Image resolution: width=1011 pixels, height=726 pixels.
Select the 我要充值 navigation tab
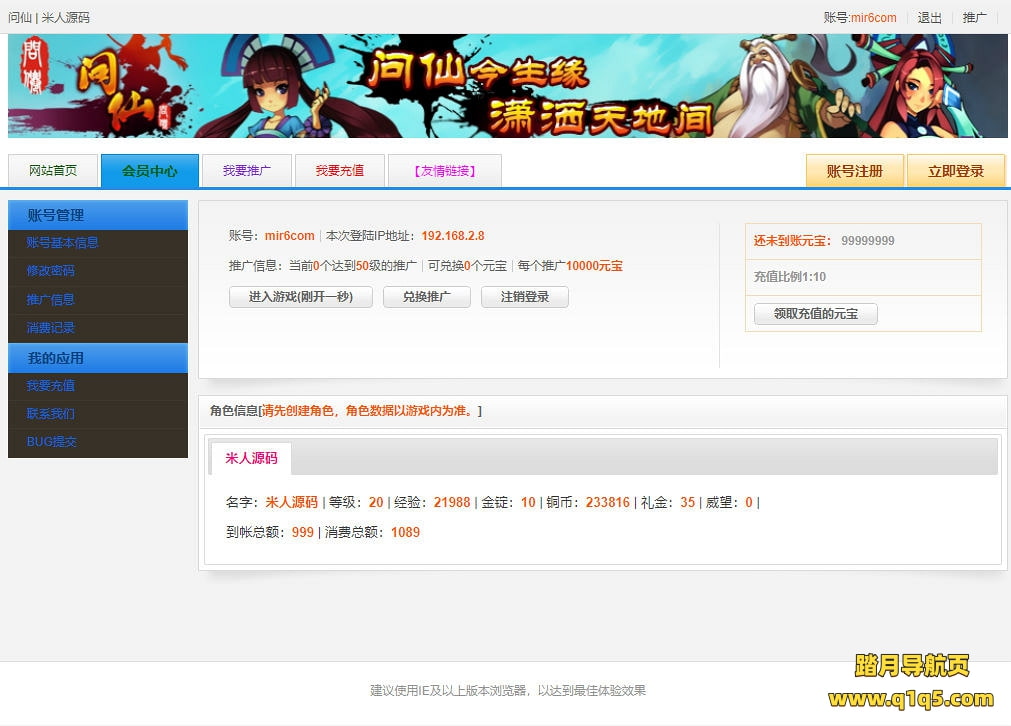340,171
